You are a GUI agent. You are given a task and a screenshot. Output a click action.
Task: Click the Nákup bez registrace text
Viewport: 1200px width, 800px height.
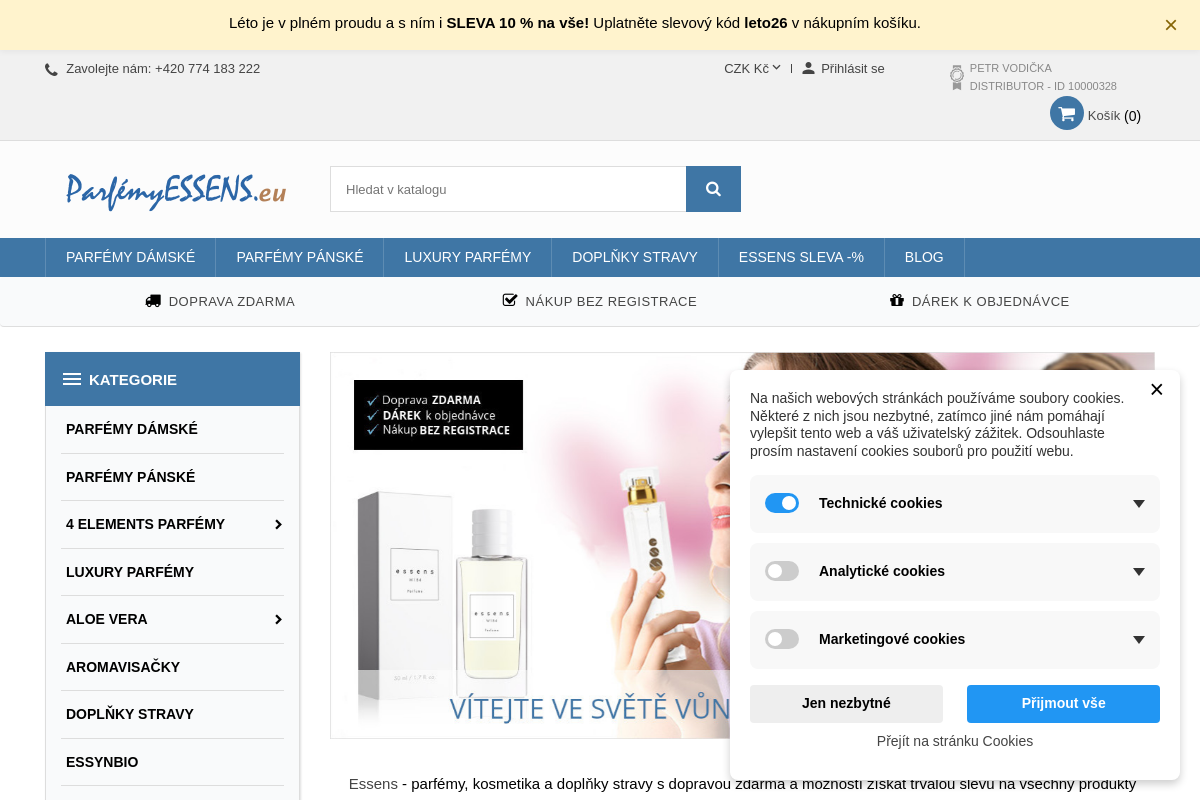(x=611, y=301)
